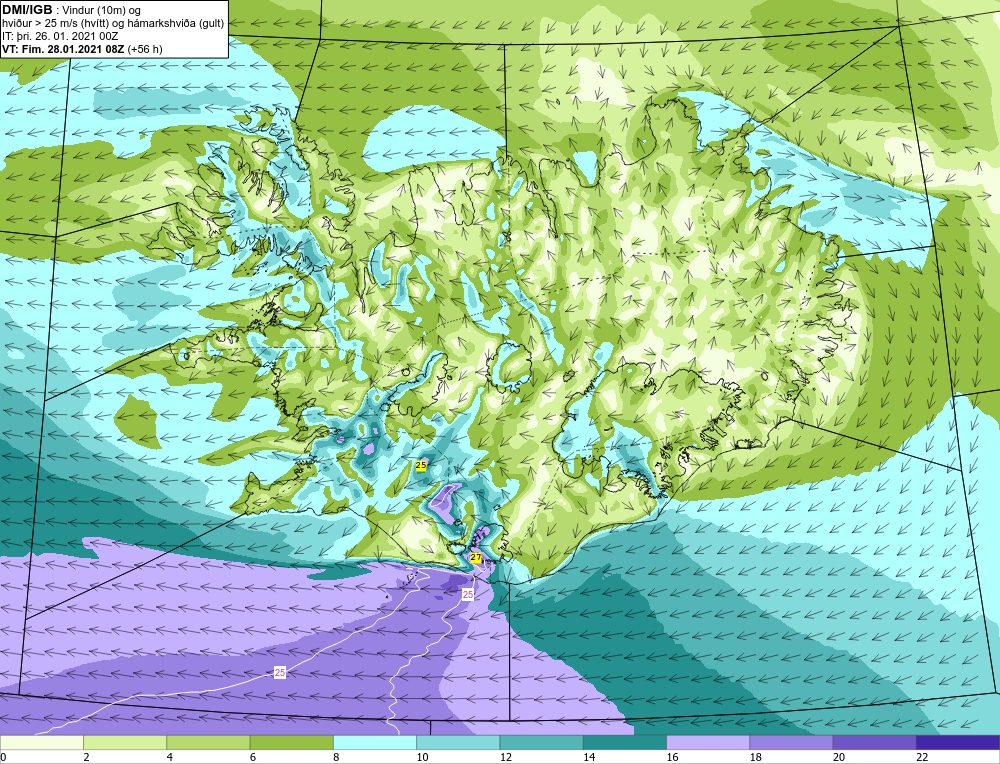
Task: Click the hviður > 25 m/s description line
Action: (x=113, y=24)
